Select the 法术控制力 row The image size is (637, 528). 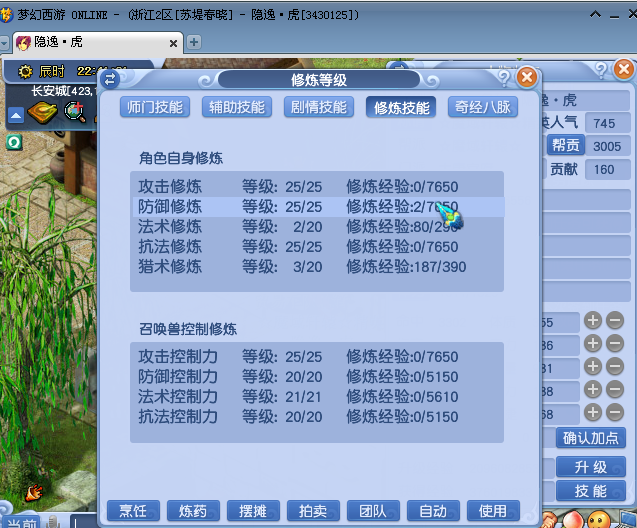point(317,396)
